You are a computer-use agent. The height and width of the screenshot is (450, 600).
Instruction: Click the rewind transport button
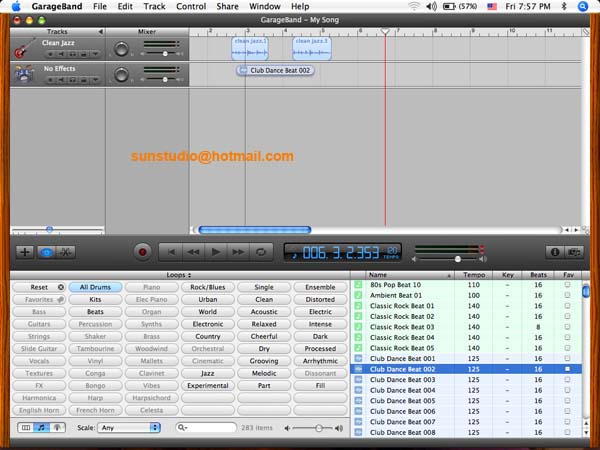pyautogui.click(x=194, y=252)
